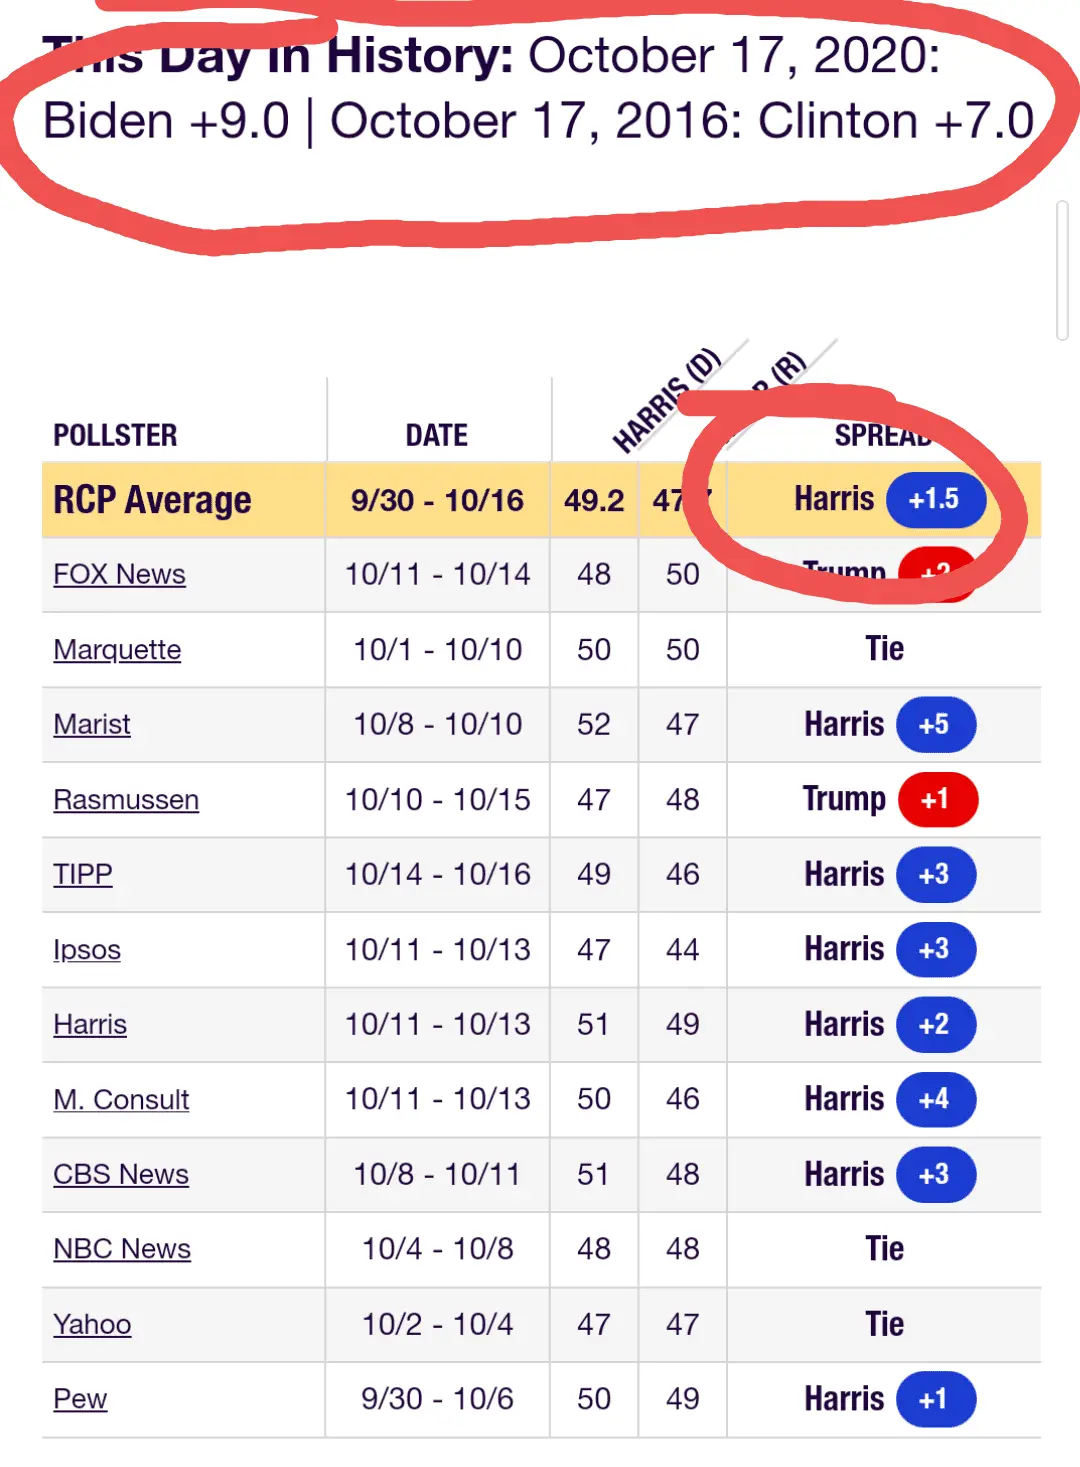
Task: Open the Marist poll link
Action: (92, 725)
